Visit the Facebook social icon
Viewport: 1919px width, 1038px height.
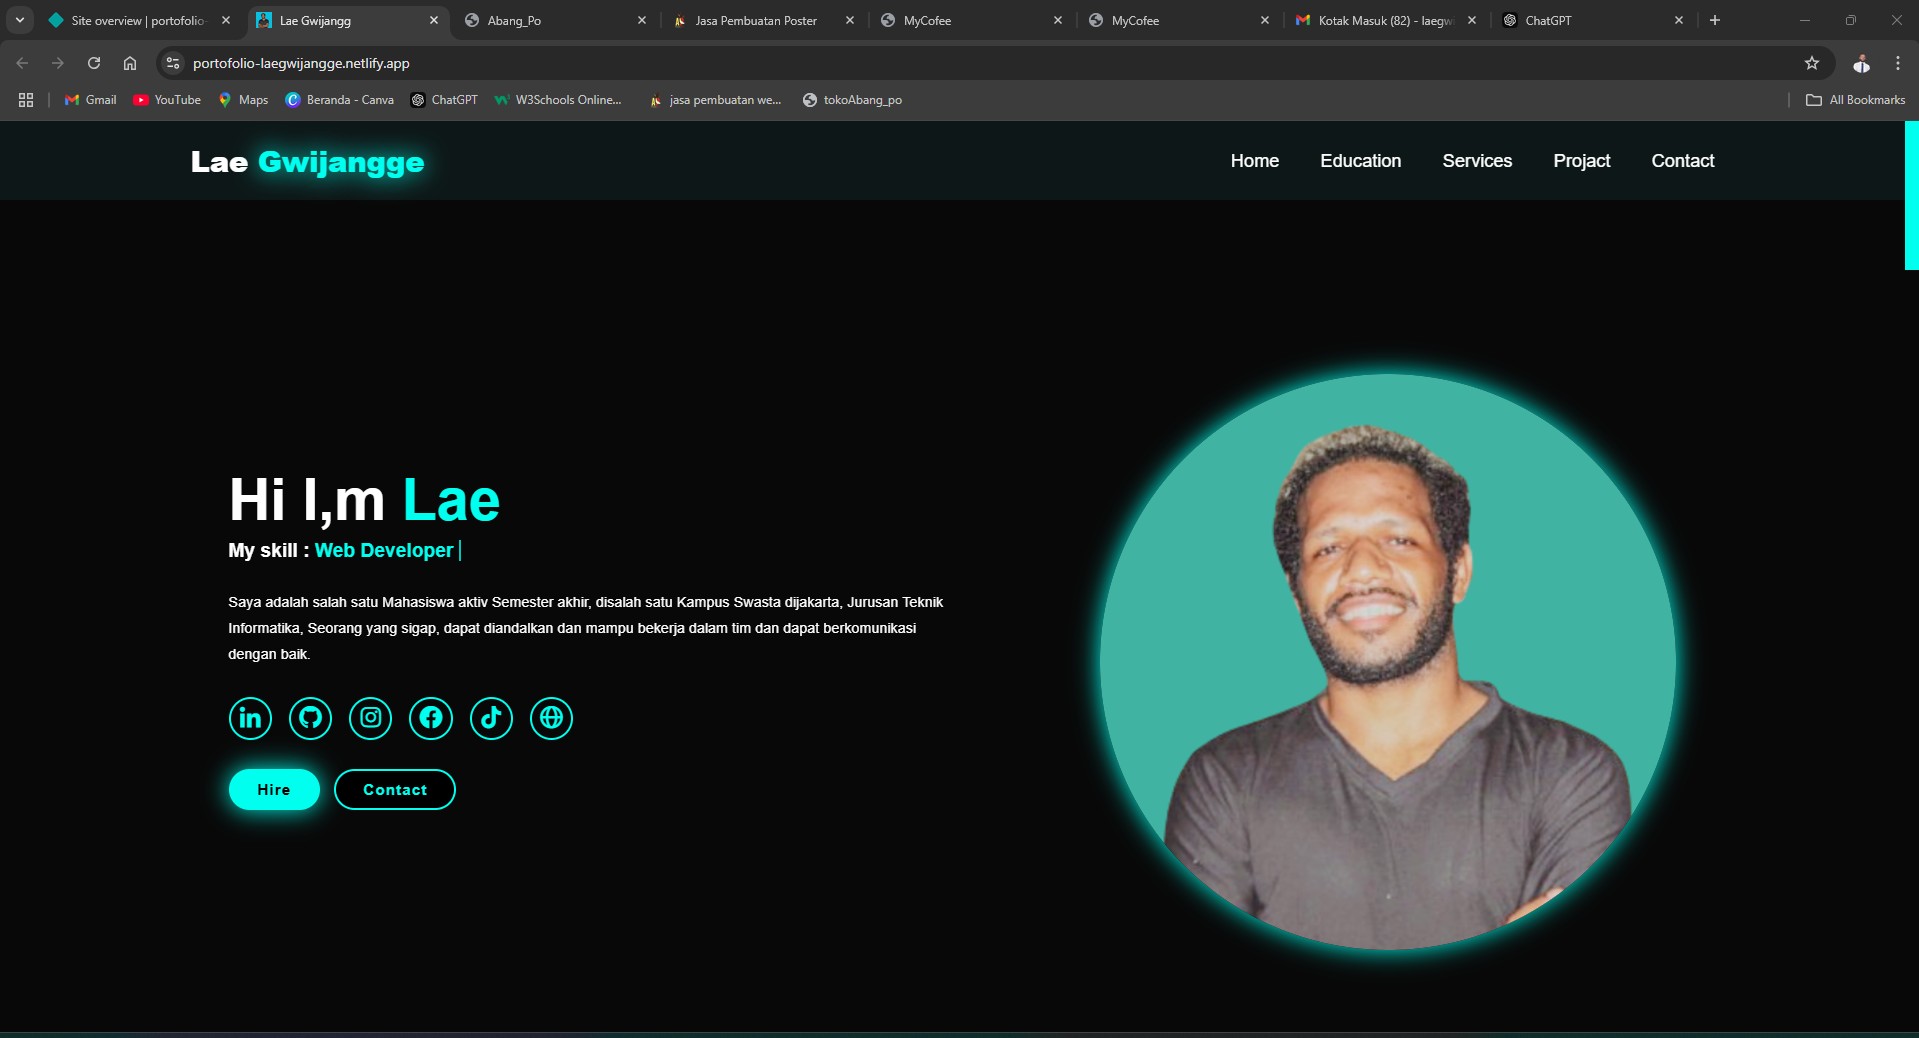point(431,718)
